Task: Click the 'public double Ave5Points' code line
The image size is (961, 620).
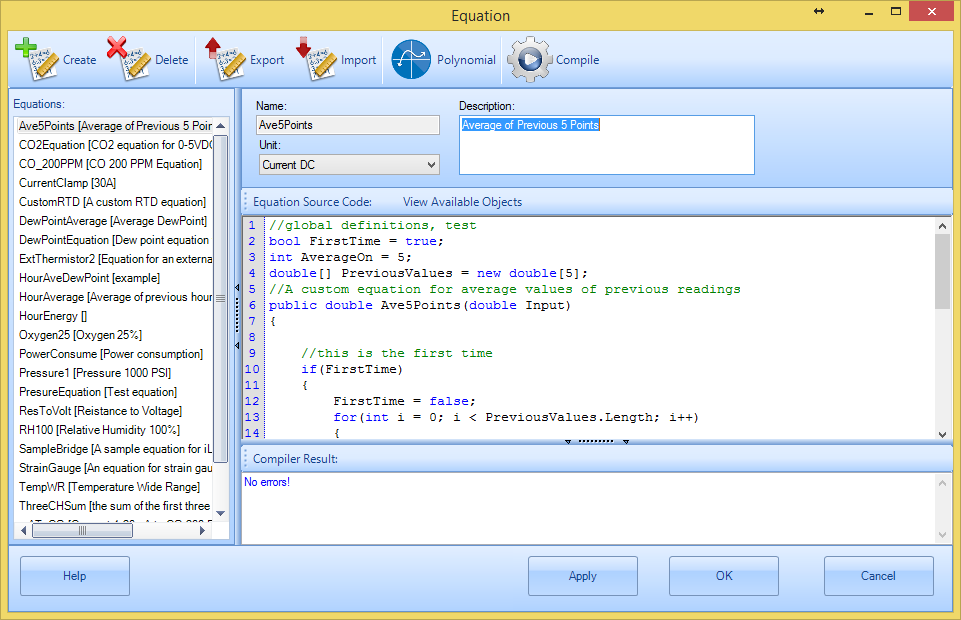Action: click(x=420, y=305)
